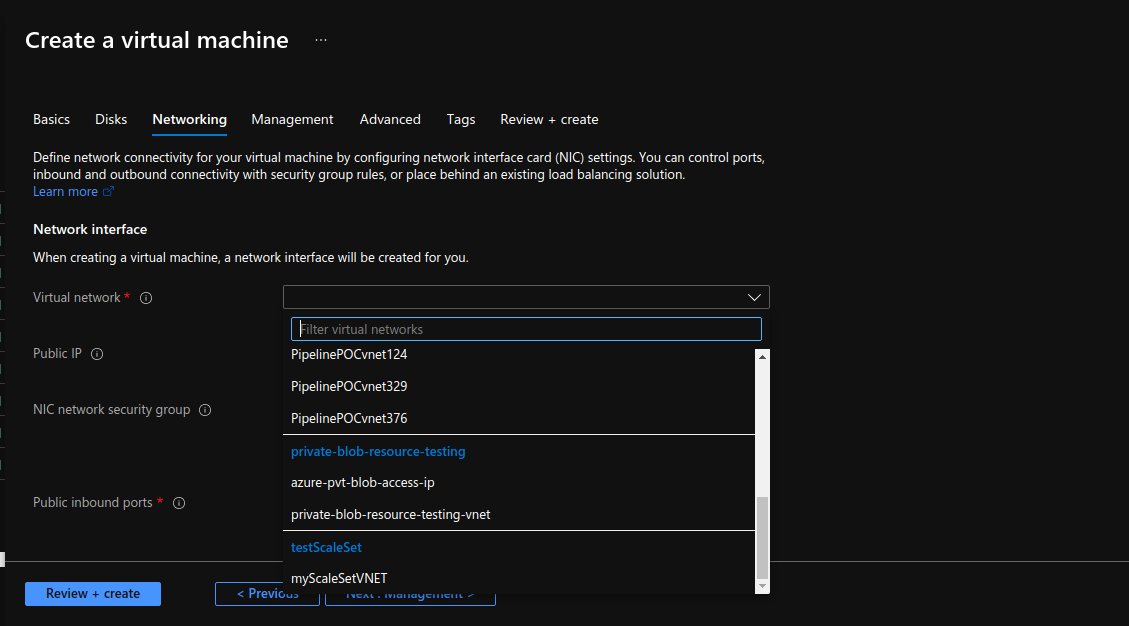This screenshot has height=626, width=1129.
Task: Choose PipelinePOCvnet376 from the list
Action: (349, 419)
